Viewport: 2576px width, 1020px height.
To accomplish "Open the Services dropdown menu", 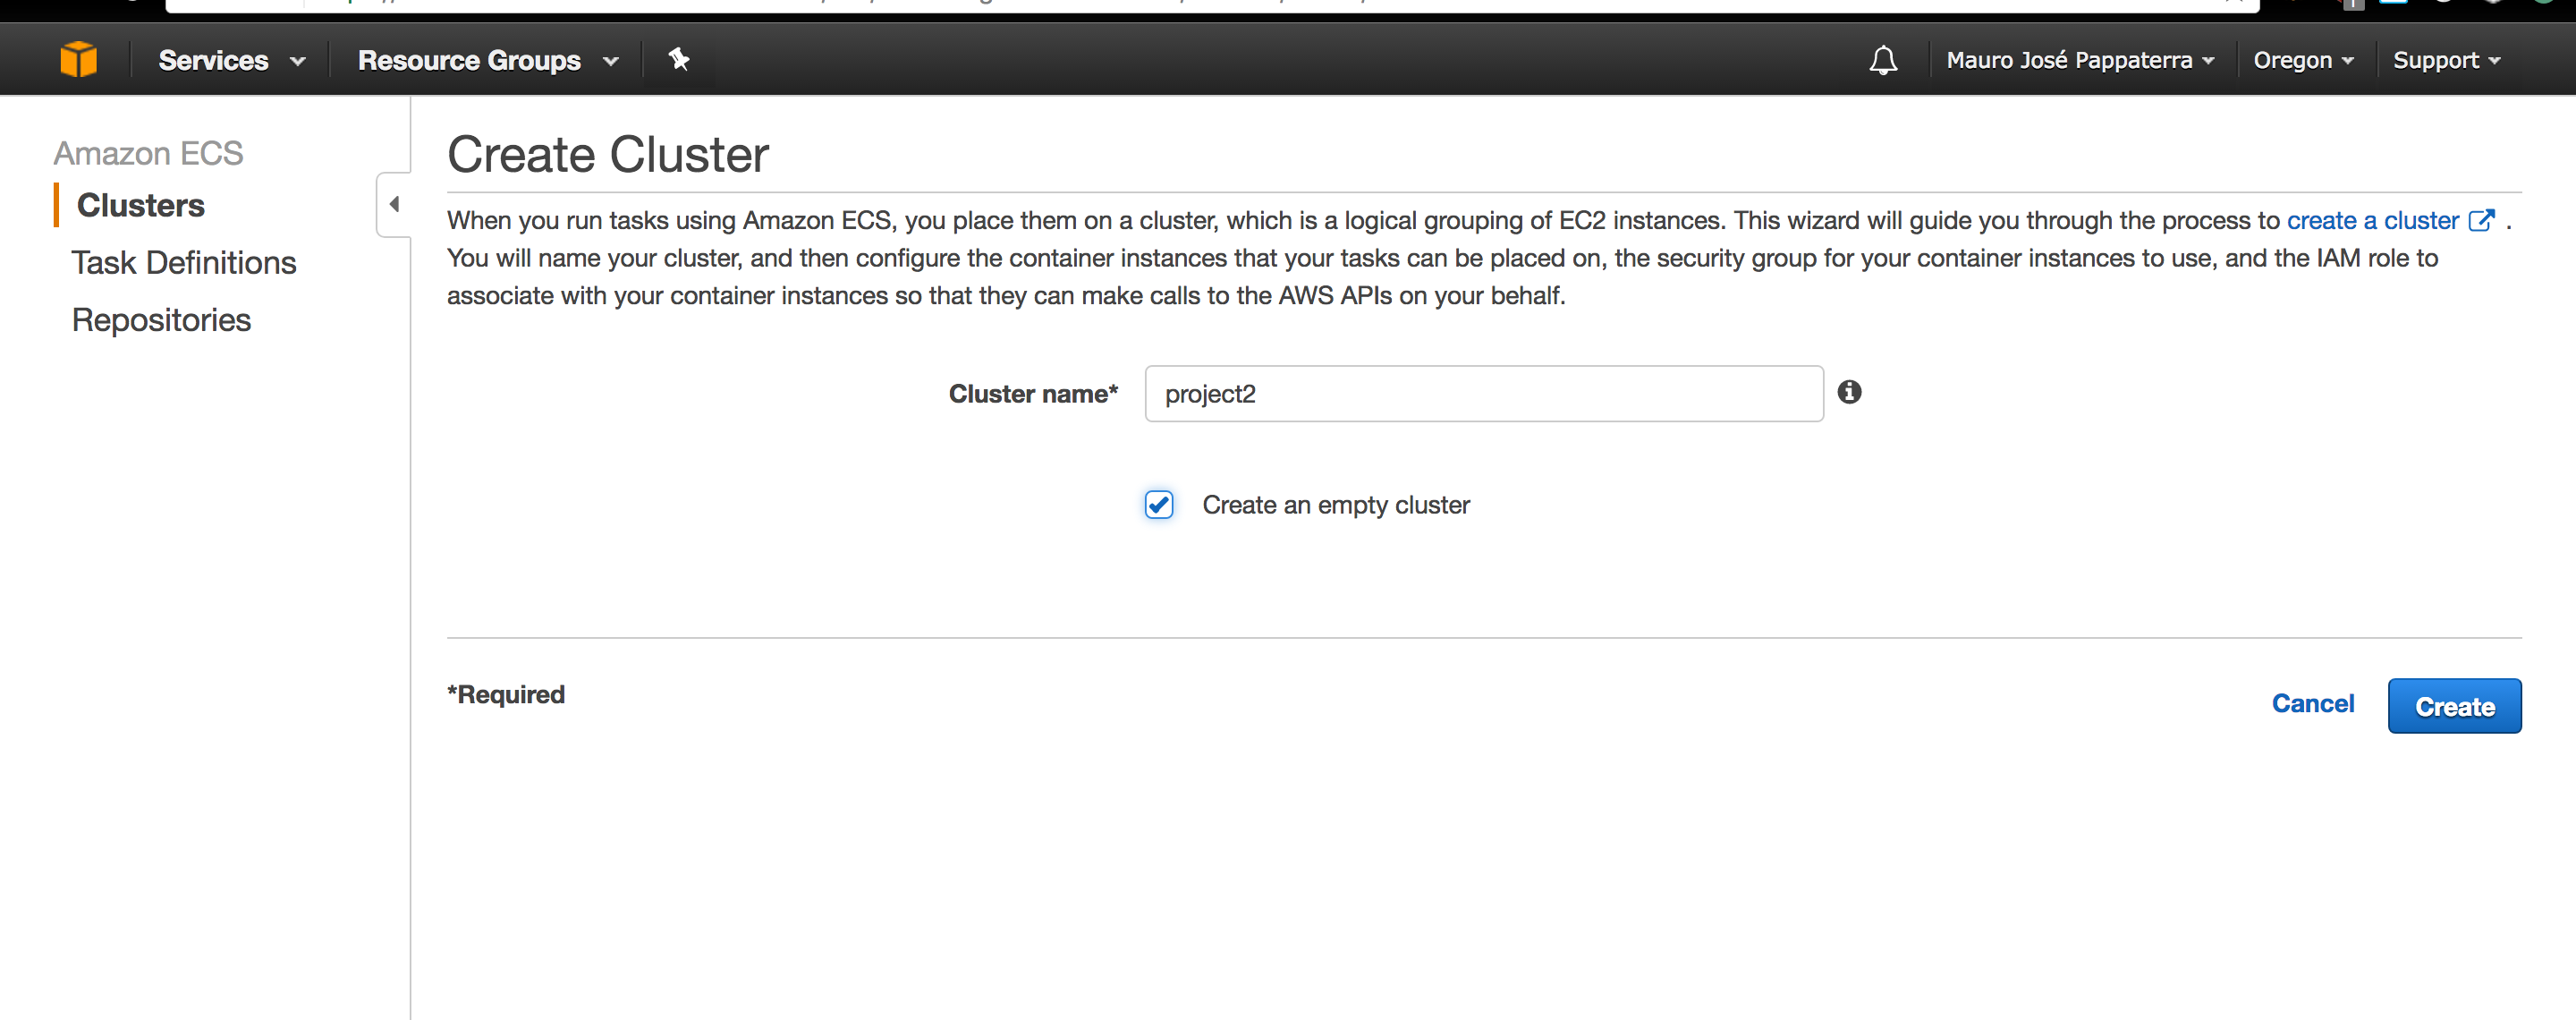I will 231,61.
